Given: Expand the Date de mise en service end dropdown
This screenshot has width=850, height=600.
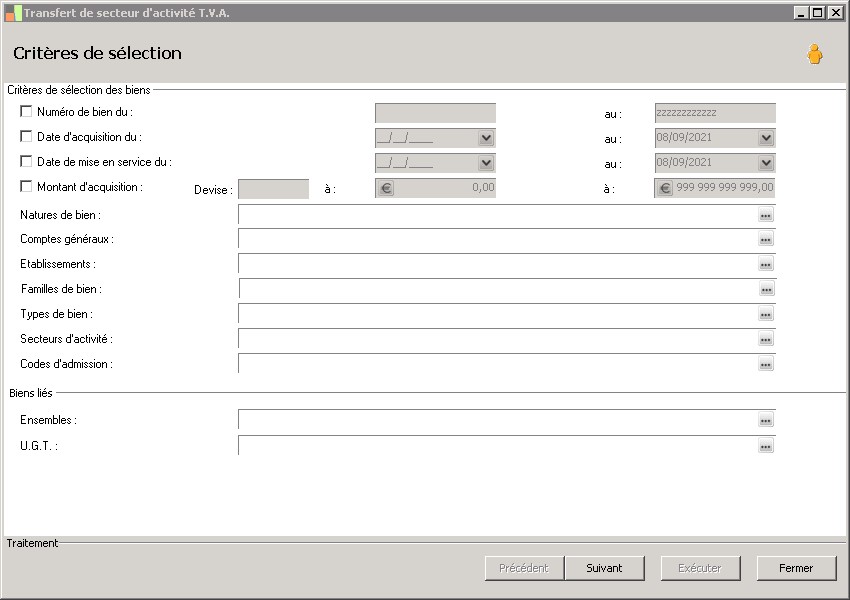Looking at the screenshot, I should [766, 163].
